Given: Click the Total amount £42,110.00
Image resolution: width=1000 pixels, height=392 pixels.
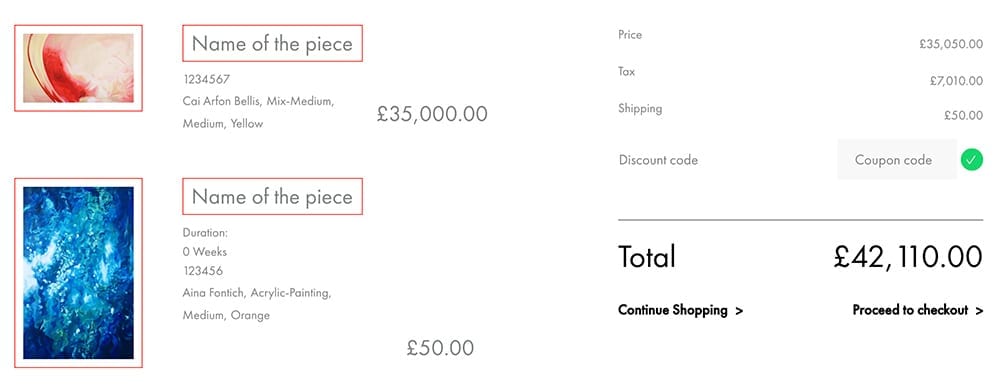Looking at the screenshot, I should click(x=908, y=257).
